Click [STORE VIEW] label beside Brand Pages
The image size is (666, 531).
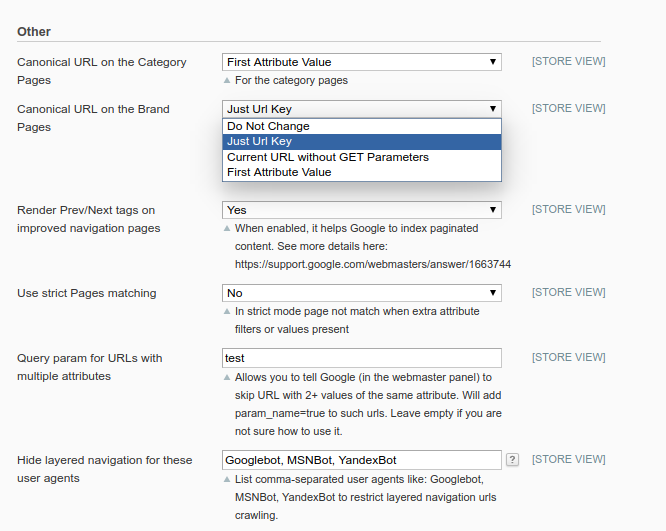pyautogui.click(x=568, y=109)
